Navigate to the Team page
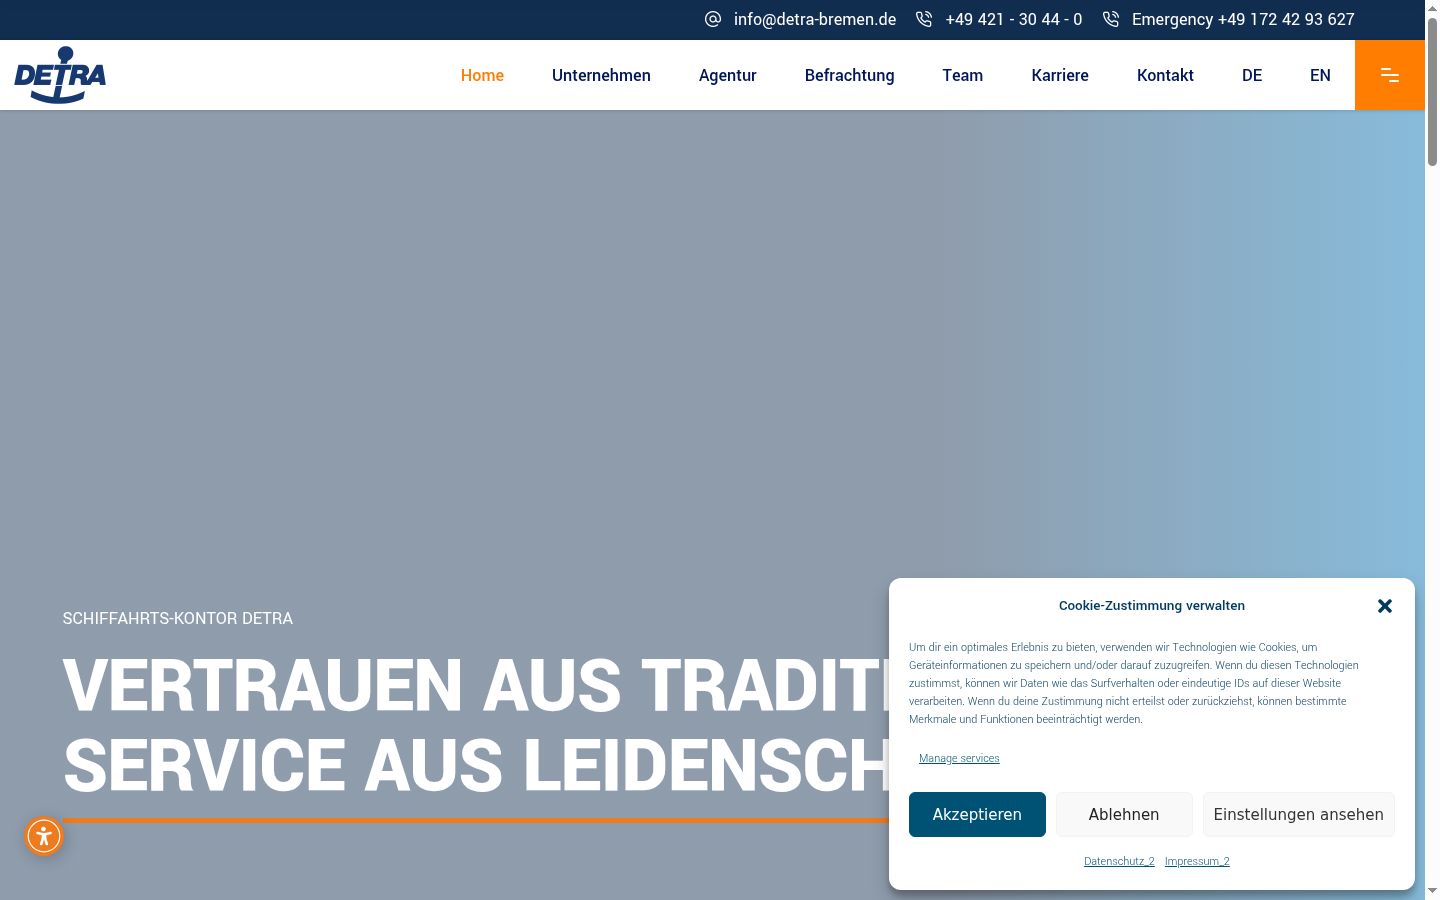The width and height of the screenshot is (1440, 900). pos(963,75)
